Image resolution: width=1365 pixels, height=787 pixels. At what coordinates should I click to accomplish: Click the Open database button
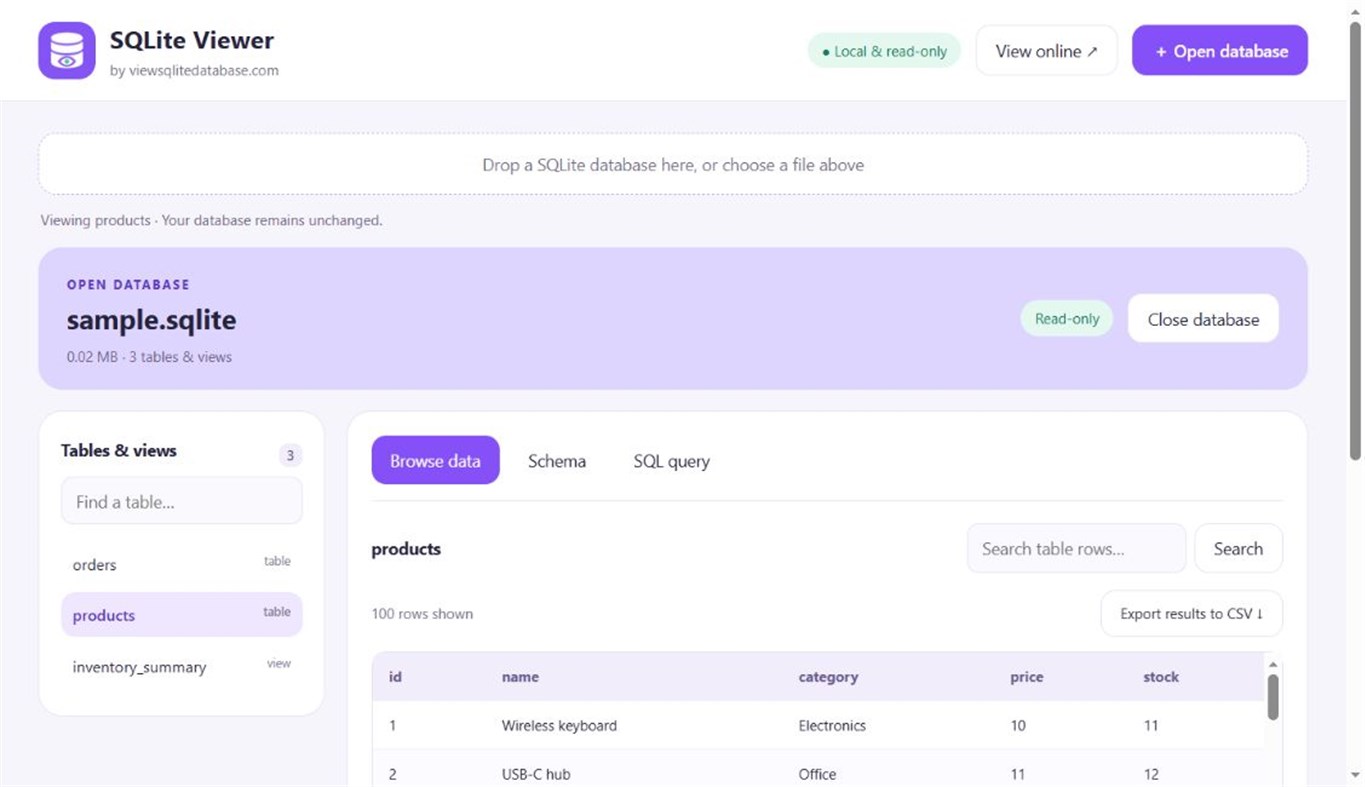[1220, 51]
